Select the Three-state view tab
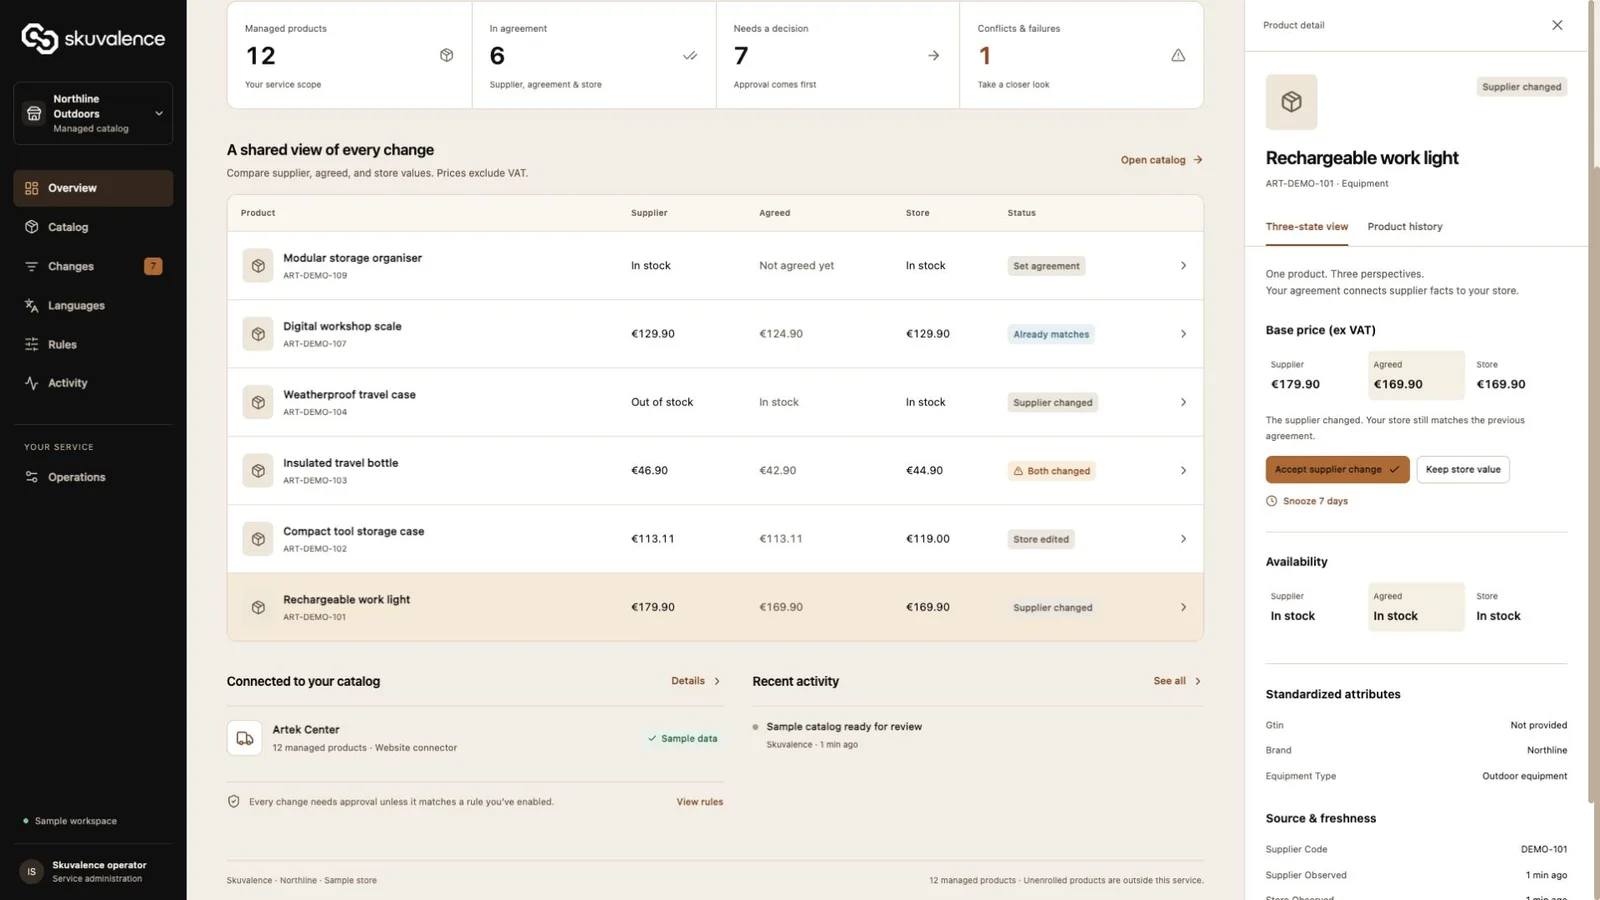The height and width of the screenshot is (900, 1600). [1306, 227]
